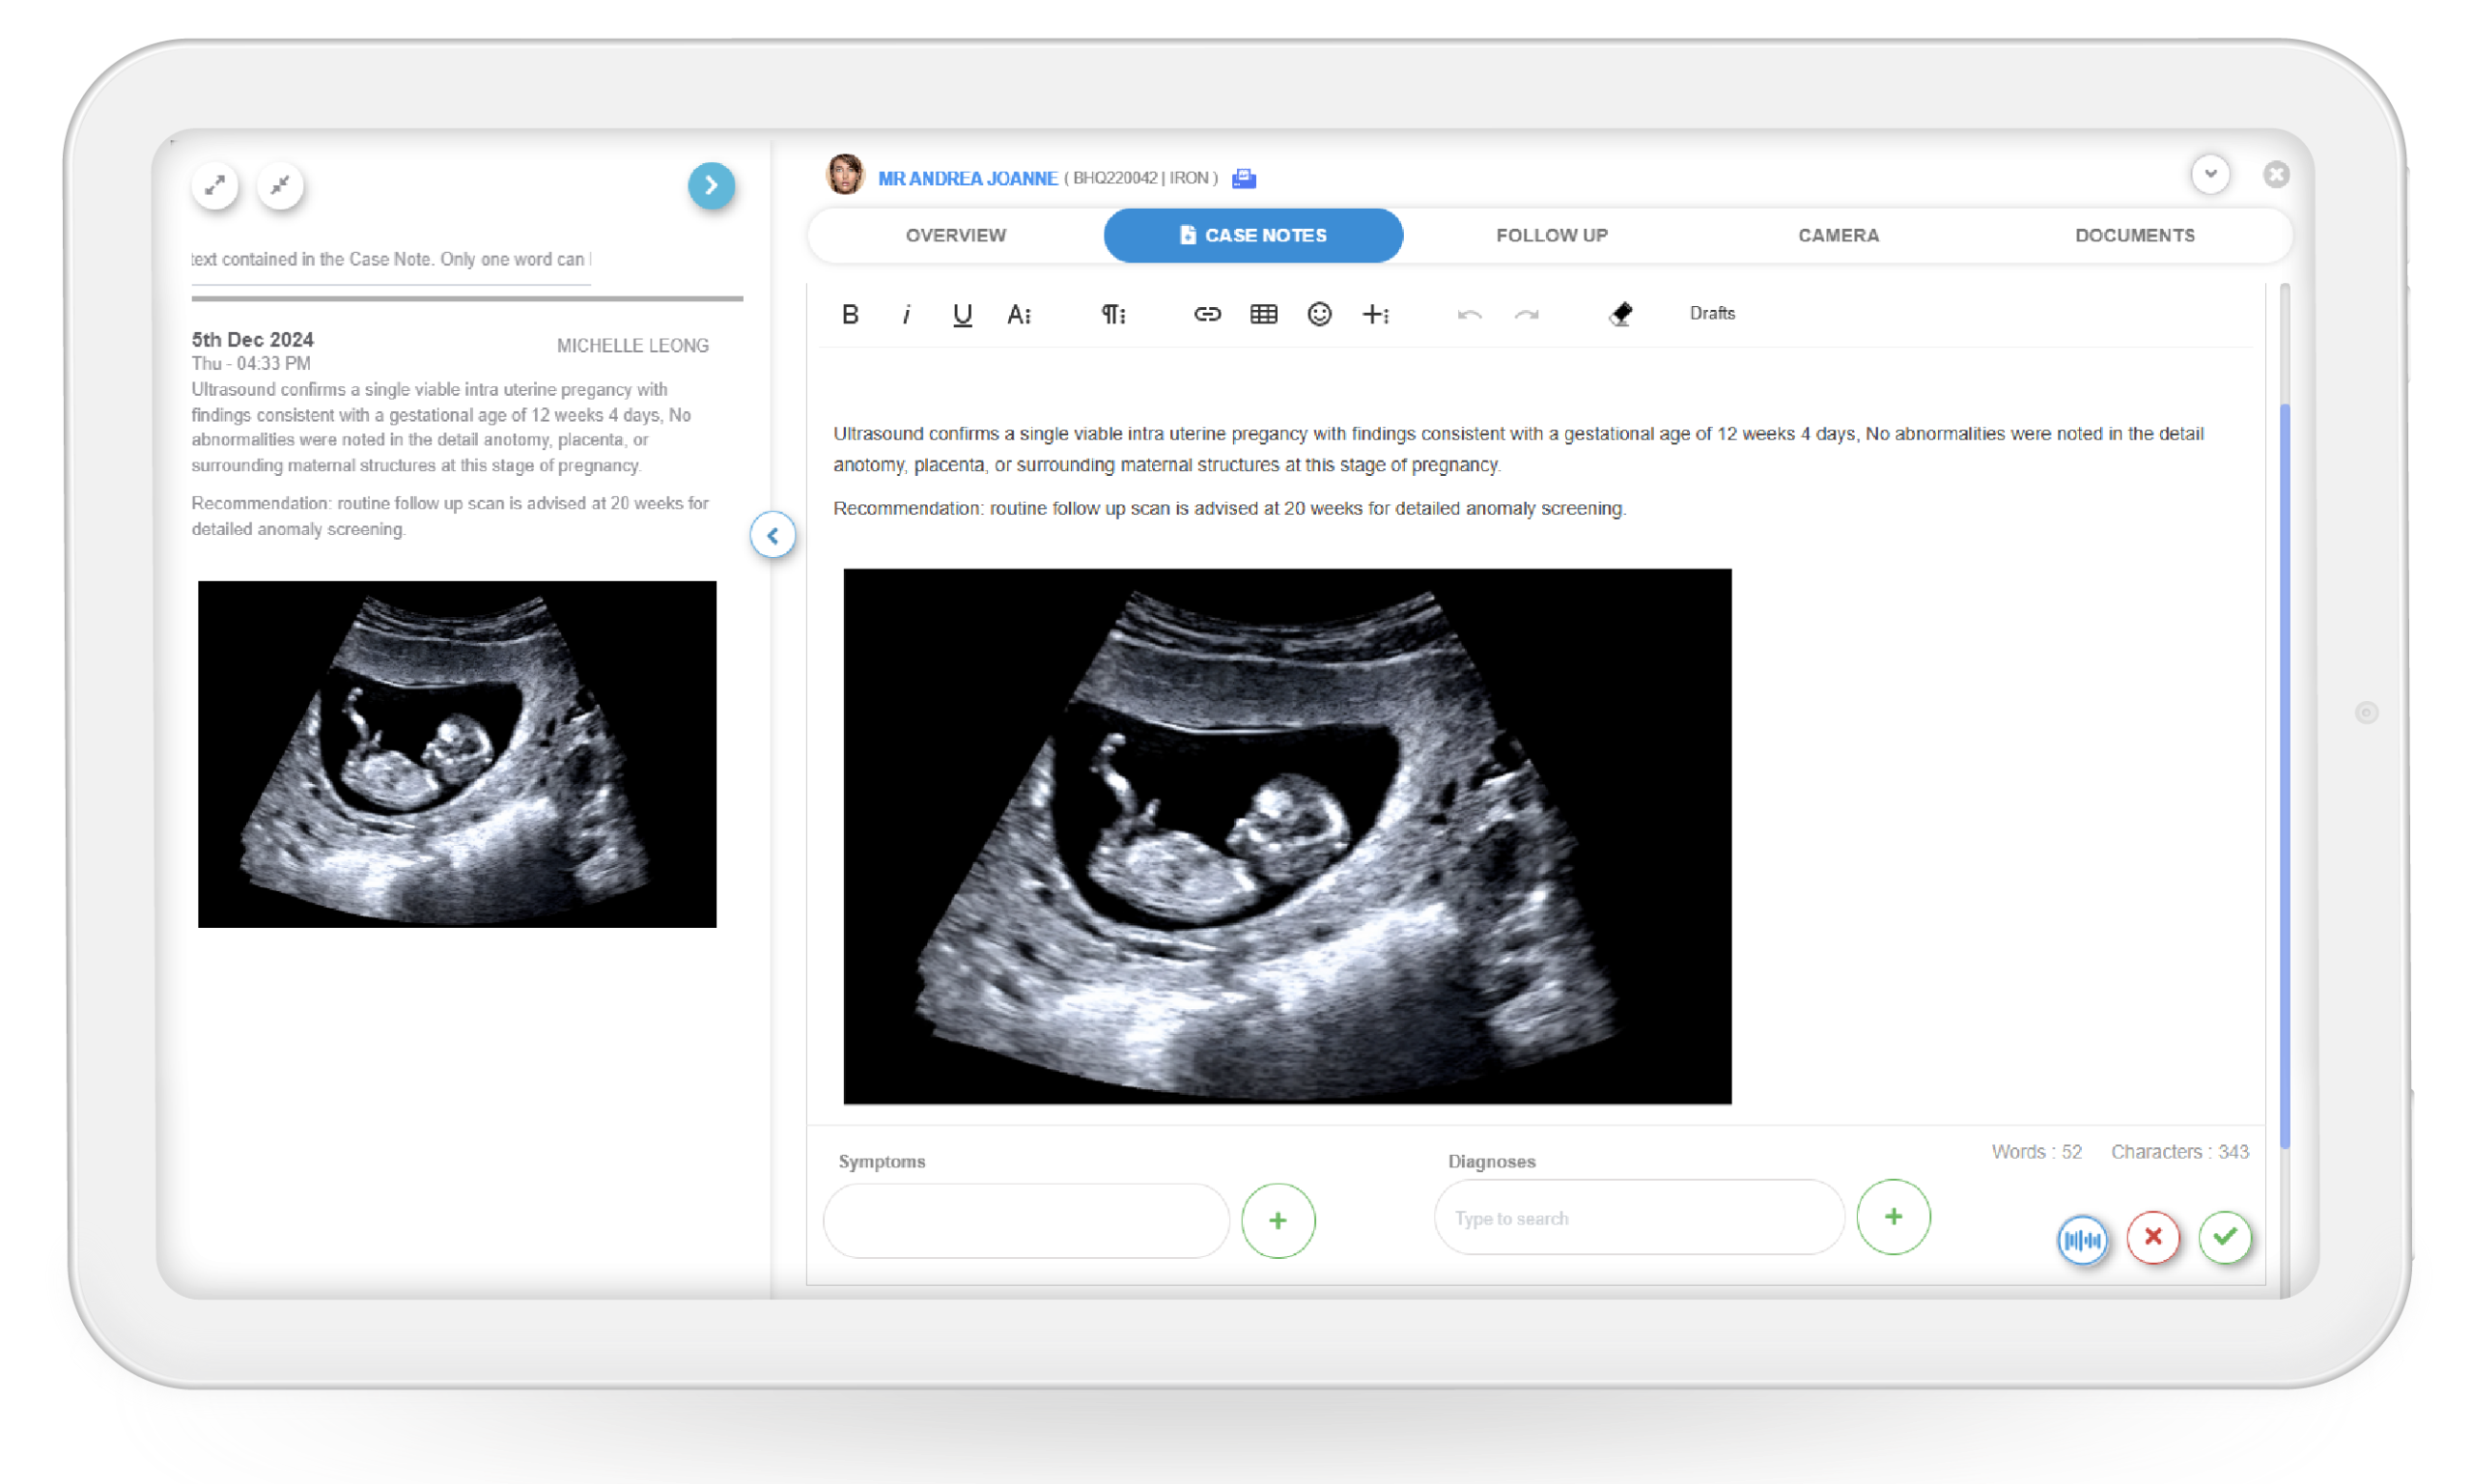Open paragraph format options dropdown
2472x1484 pixels.
coord(1113,315)
